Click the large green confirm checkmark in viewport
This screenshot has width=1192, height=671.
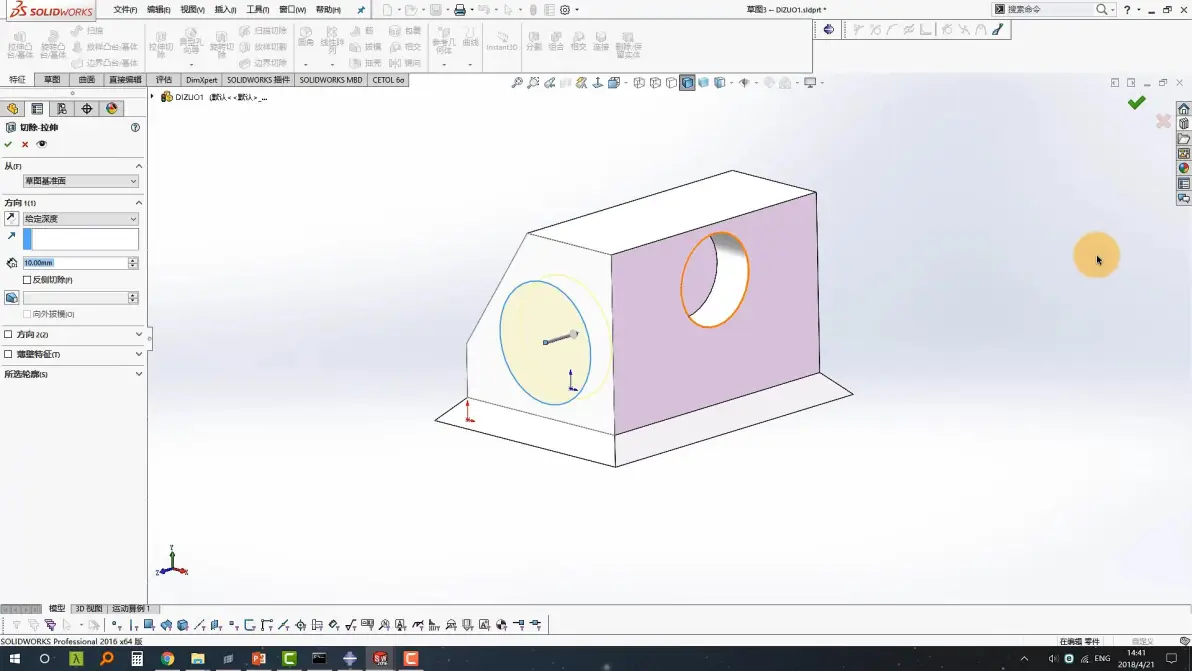[x=1137, y=103]
